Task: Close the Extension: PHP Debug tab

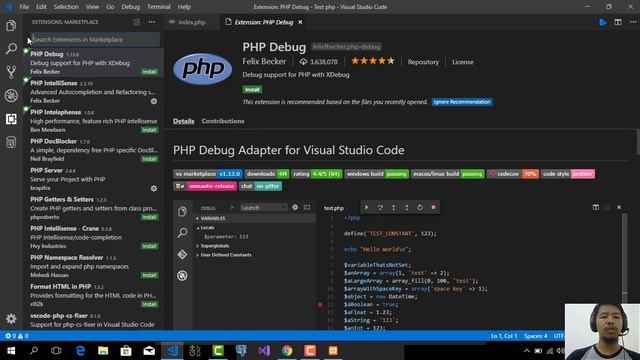Action: coord(300,22)
